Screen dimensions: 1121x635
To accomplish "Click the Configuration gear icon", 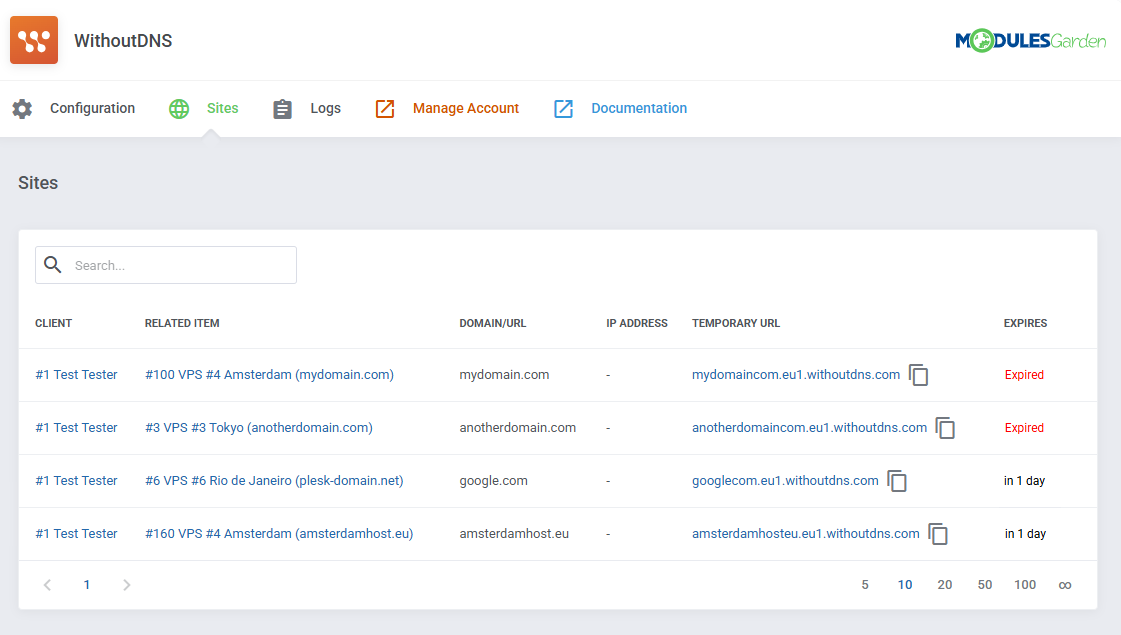I will coord(22,109).
